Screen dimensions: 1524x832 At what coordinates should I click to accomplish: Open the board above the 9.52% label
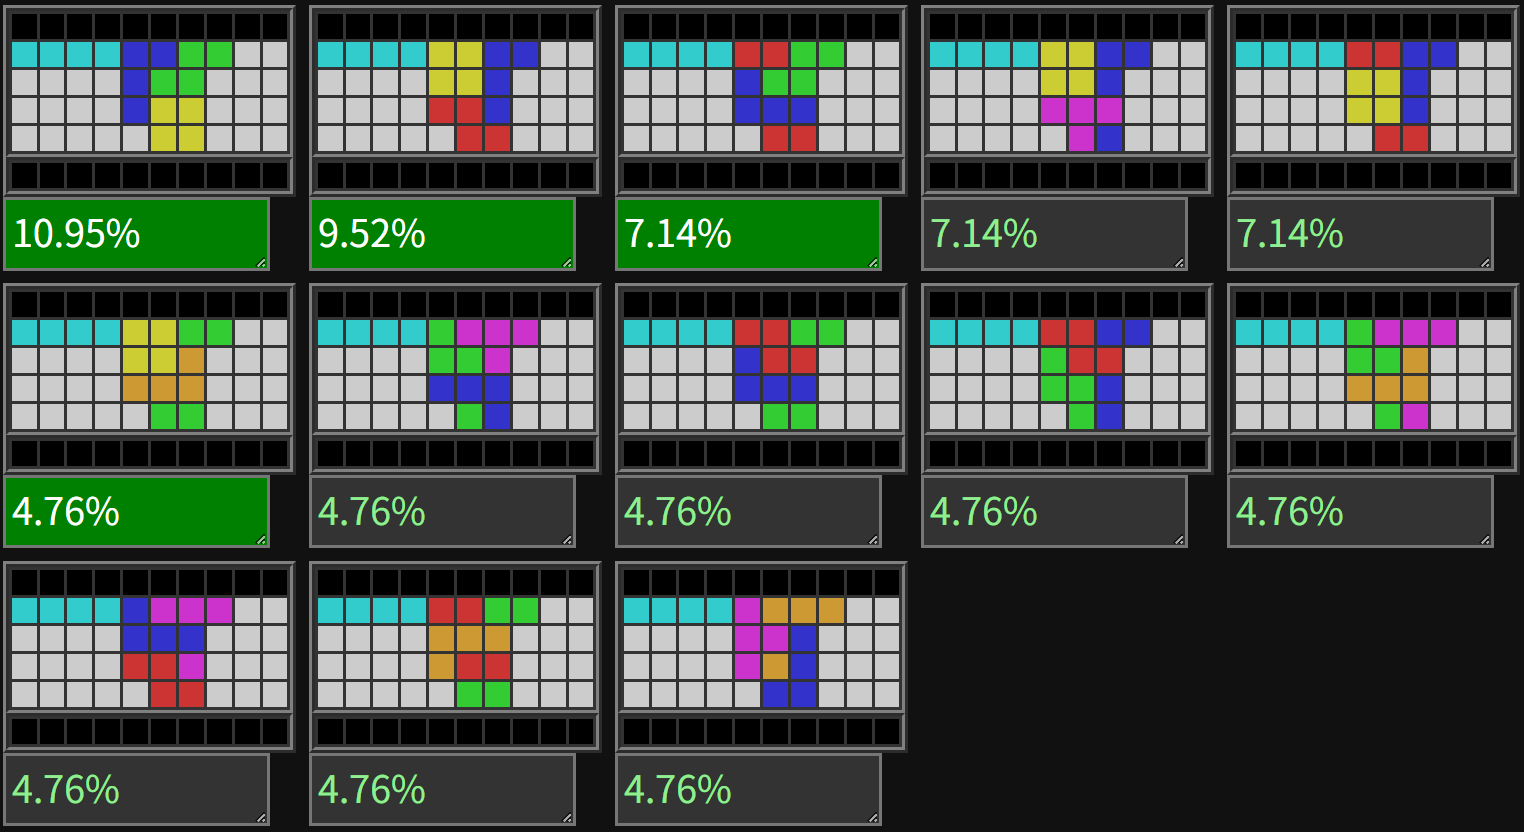(456, 100)
